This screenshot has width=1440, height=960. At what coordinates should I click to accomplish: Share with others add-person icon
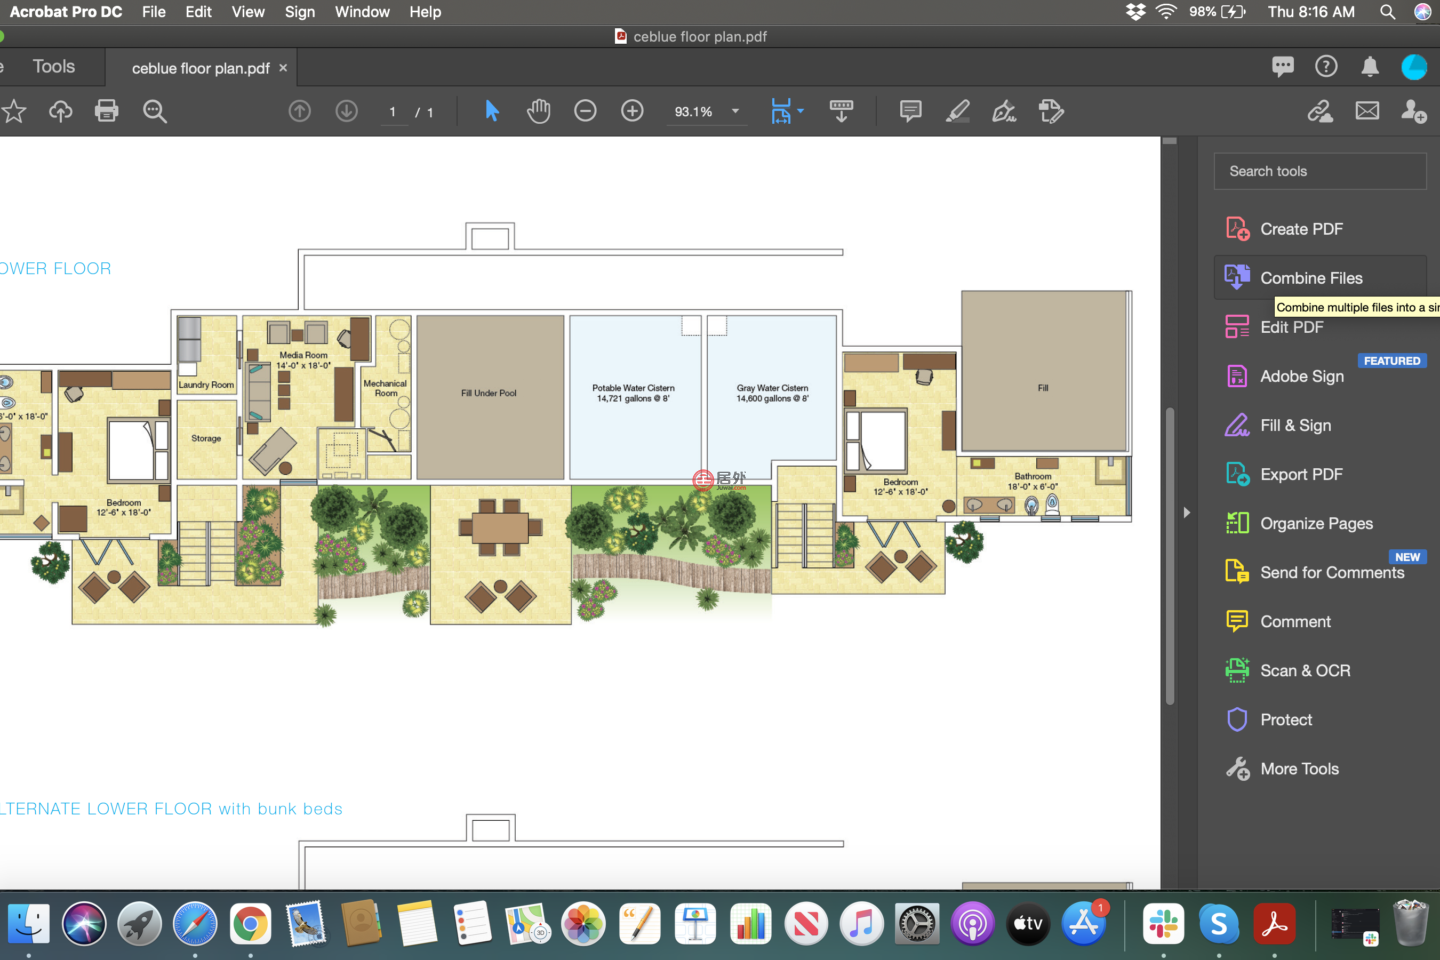click(x=1414, y=111)
